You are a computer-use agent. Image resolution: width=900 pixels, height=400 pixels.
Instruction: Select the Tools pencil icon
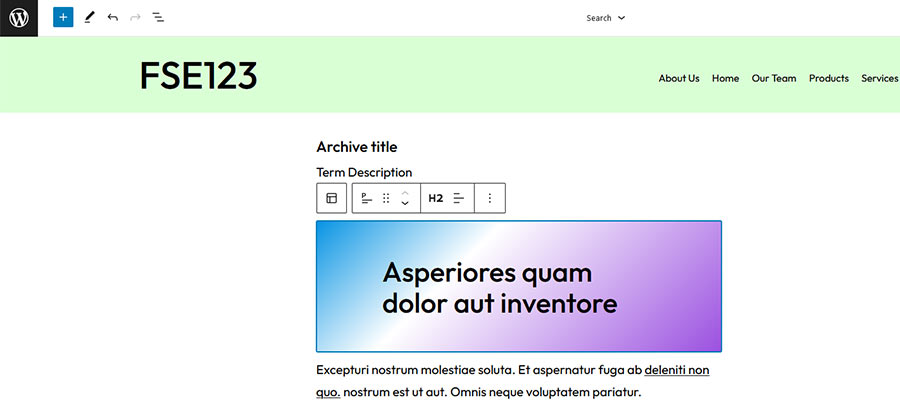tap(89, 18)
